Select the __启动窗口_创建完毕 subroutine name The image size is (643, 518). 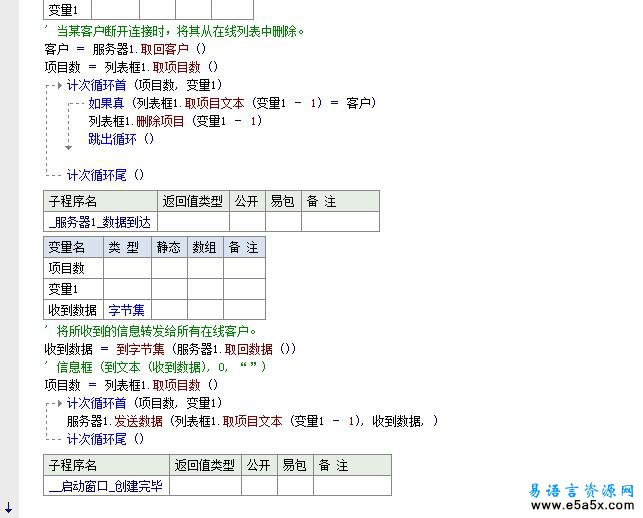point(106,486)
